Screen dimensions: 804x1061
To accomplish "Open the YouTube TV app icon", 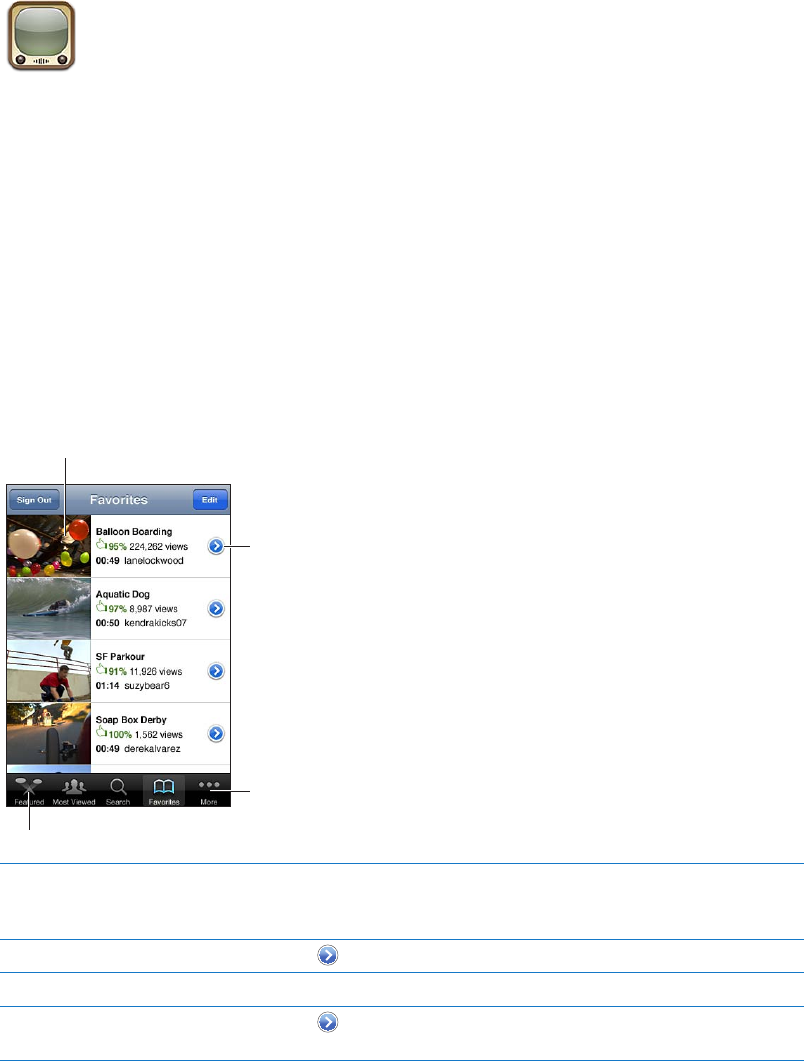I will tap(41, 36).
